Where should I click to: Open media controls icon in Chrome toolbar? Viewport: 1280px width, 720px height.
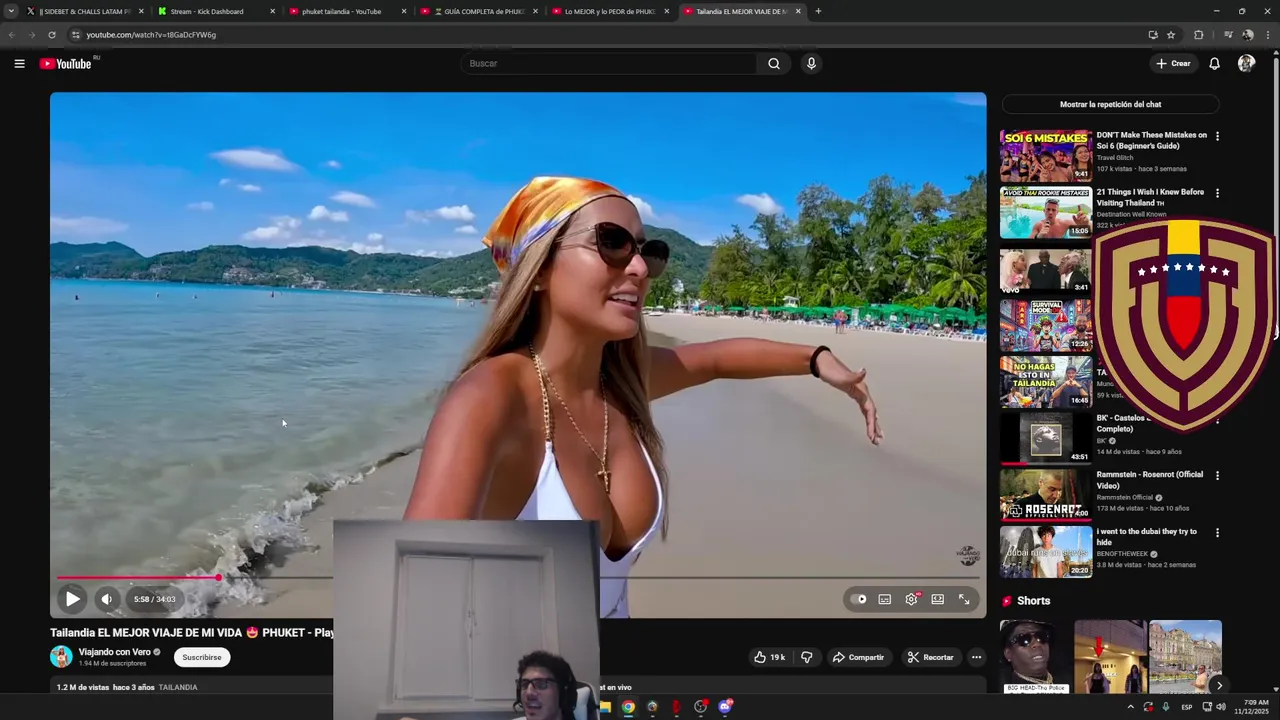pos(1228,35)
